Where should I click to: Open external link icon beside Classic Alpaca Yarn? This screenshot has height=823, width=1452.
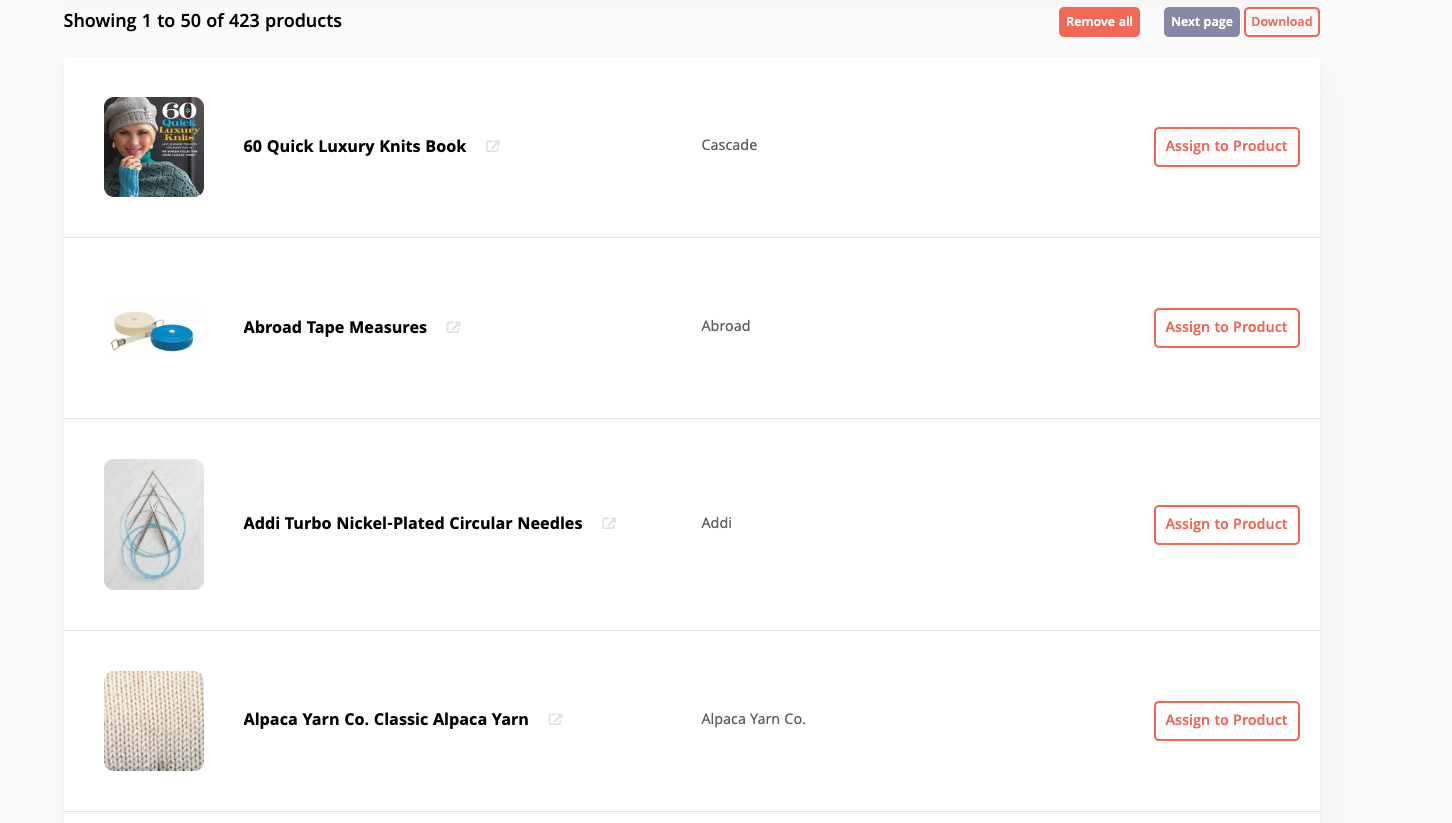(555, 719)
